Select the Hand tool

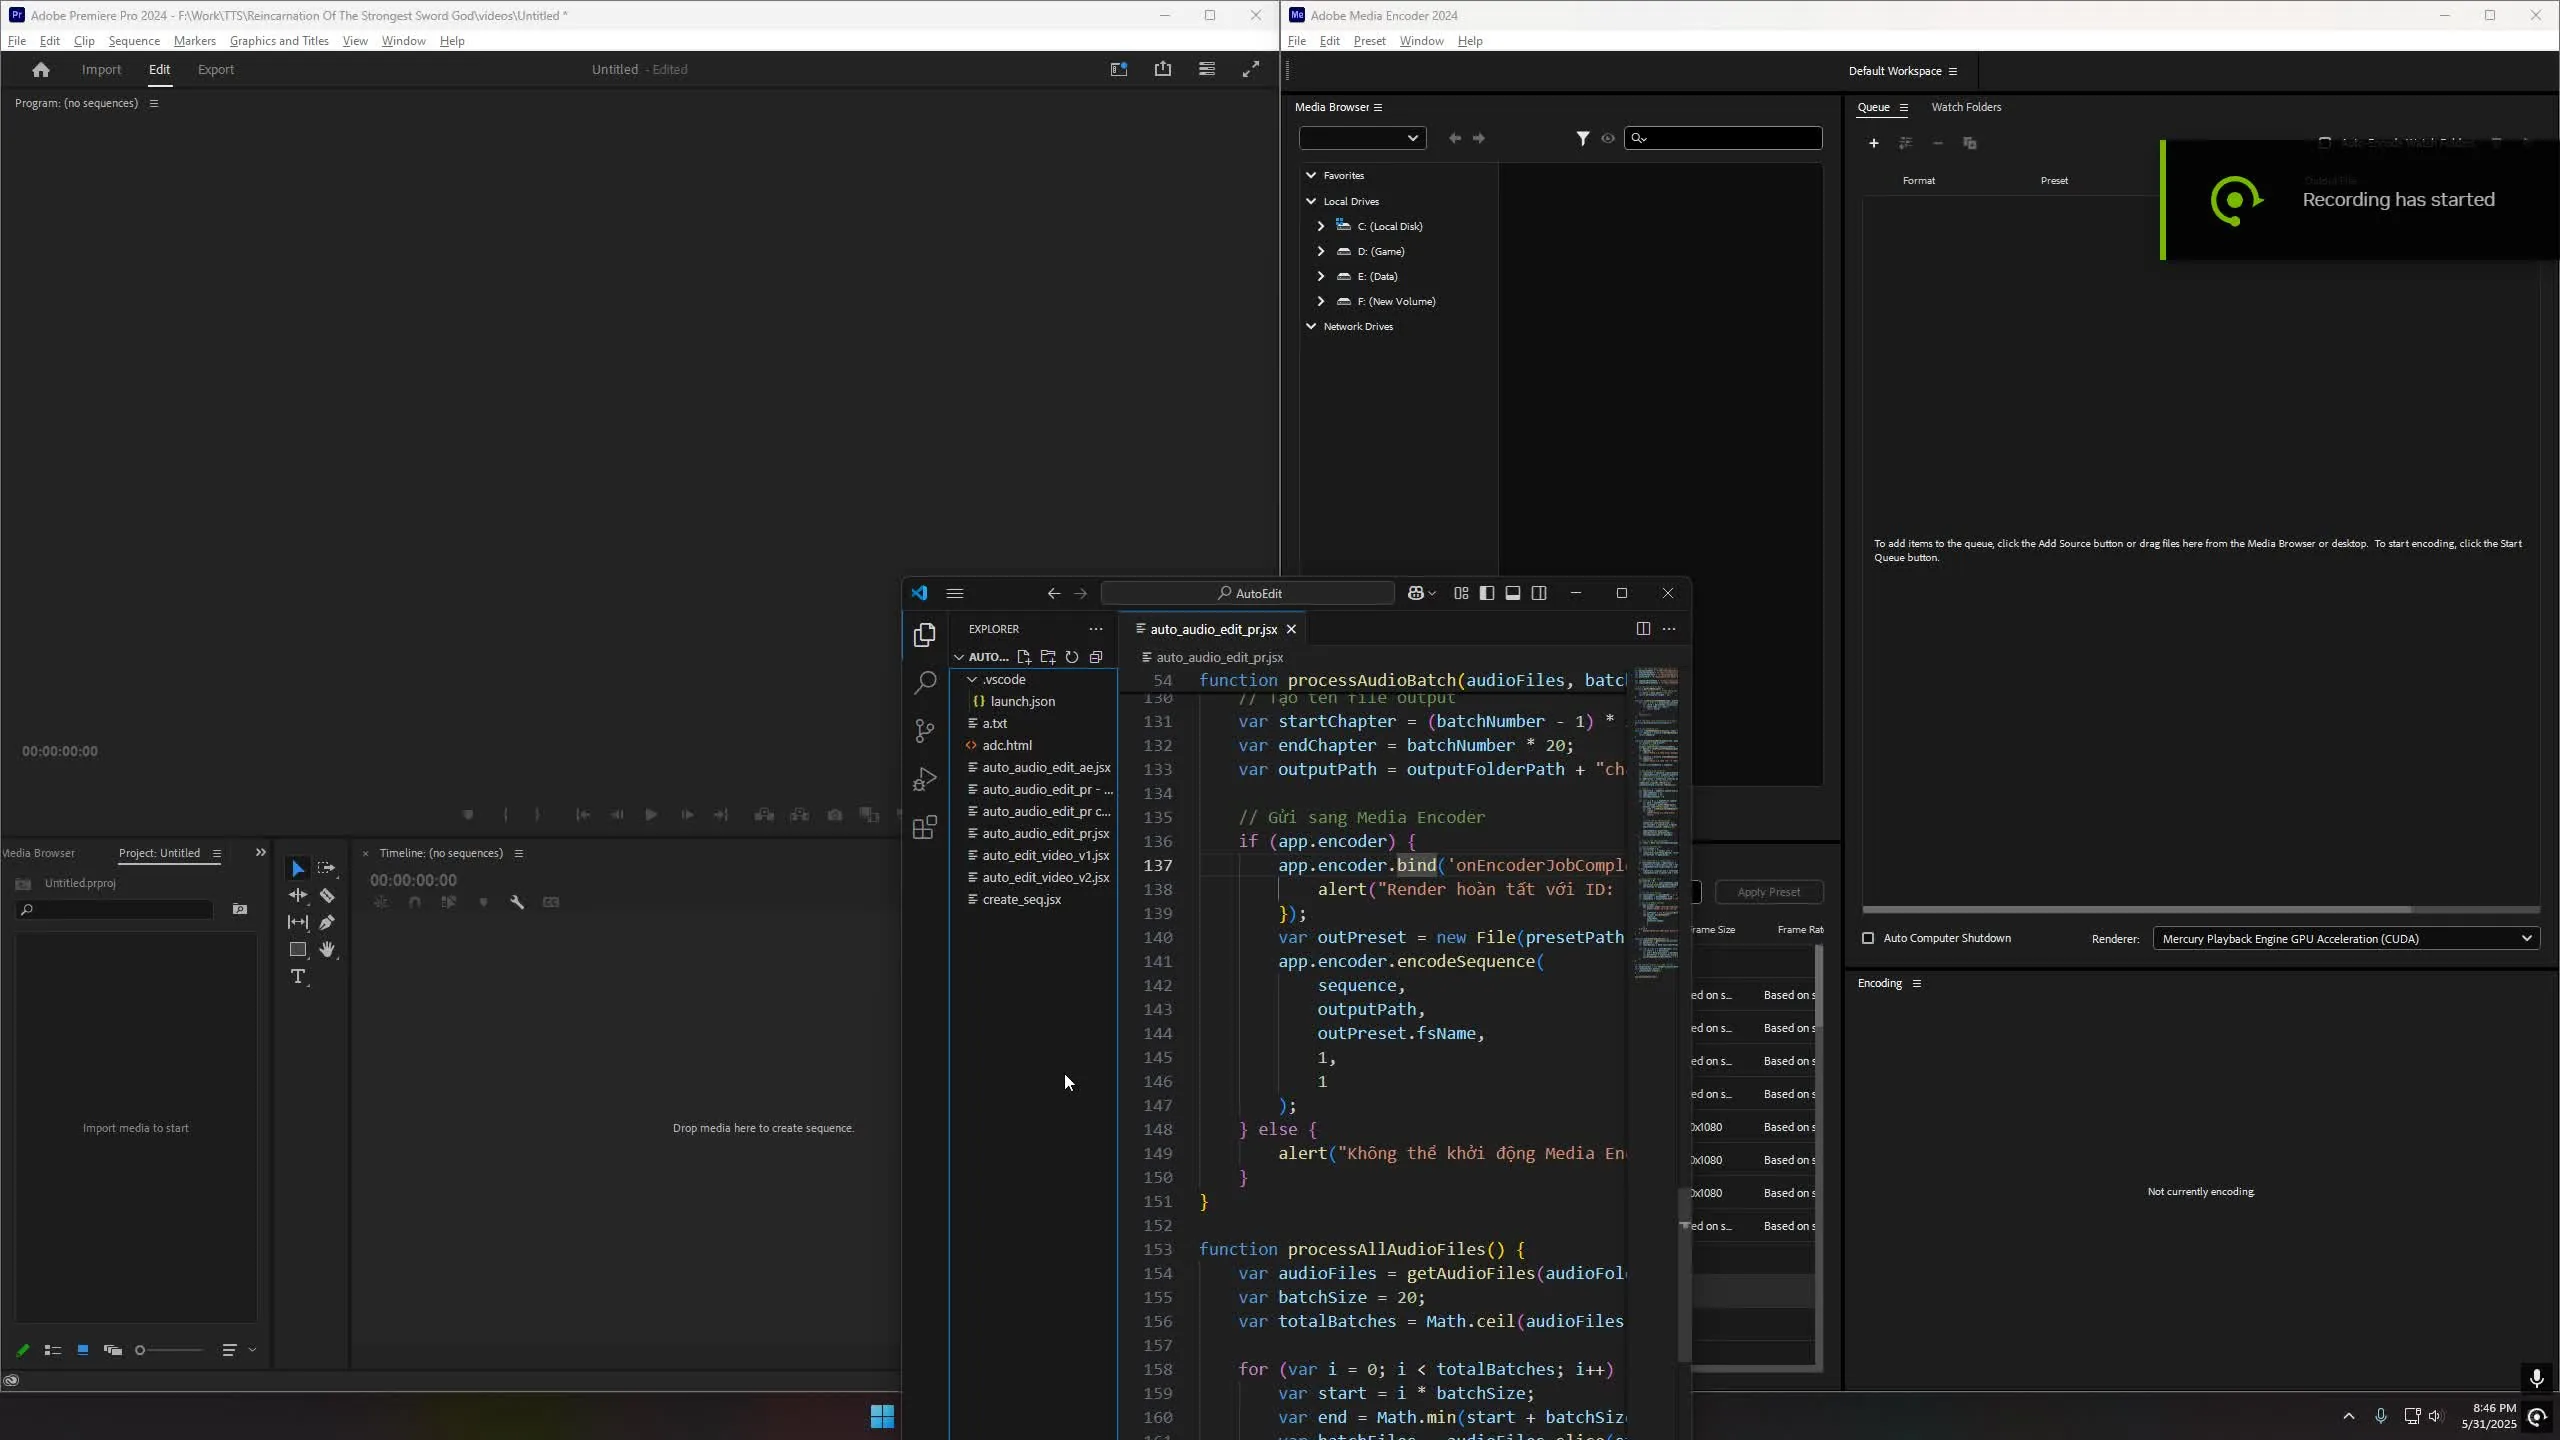pyautogui.click(x=327, y=950)
